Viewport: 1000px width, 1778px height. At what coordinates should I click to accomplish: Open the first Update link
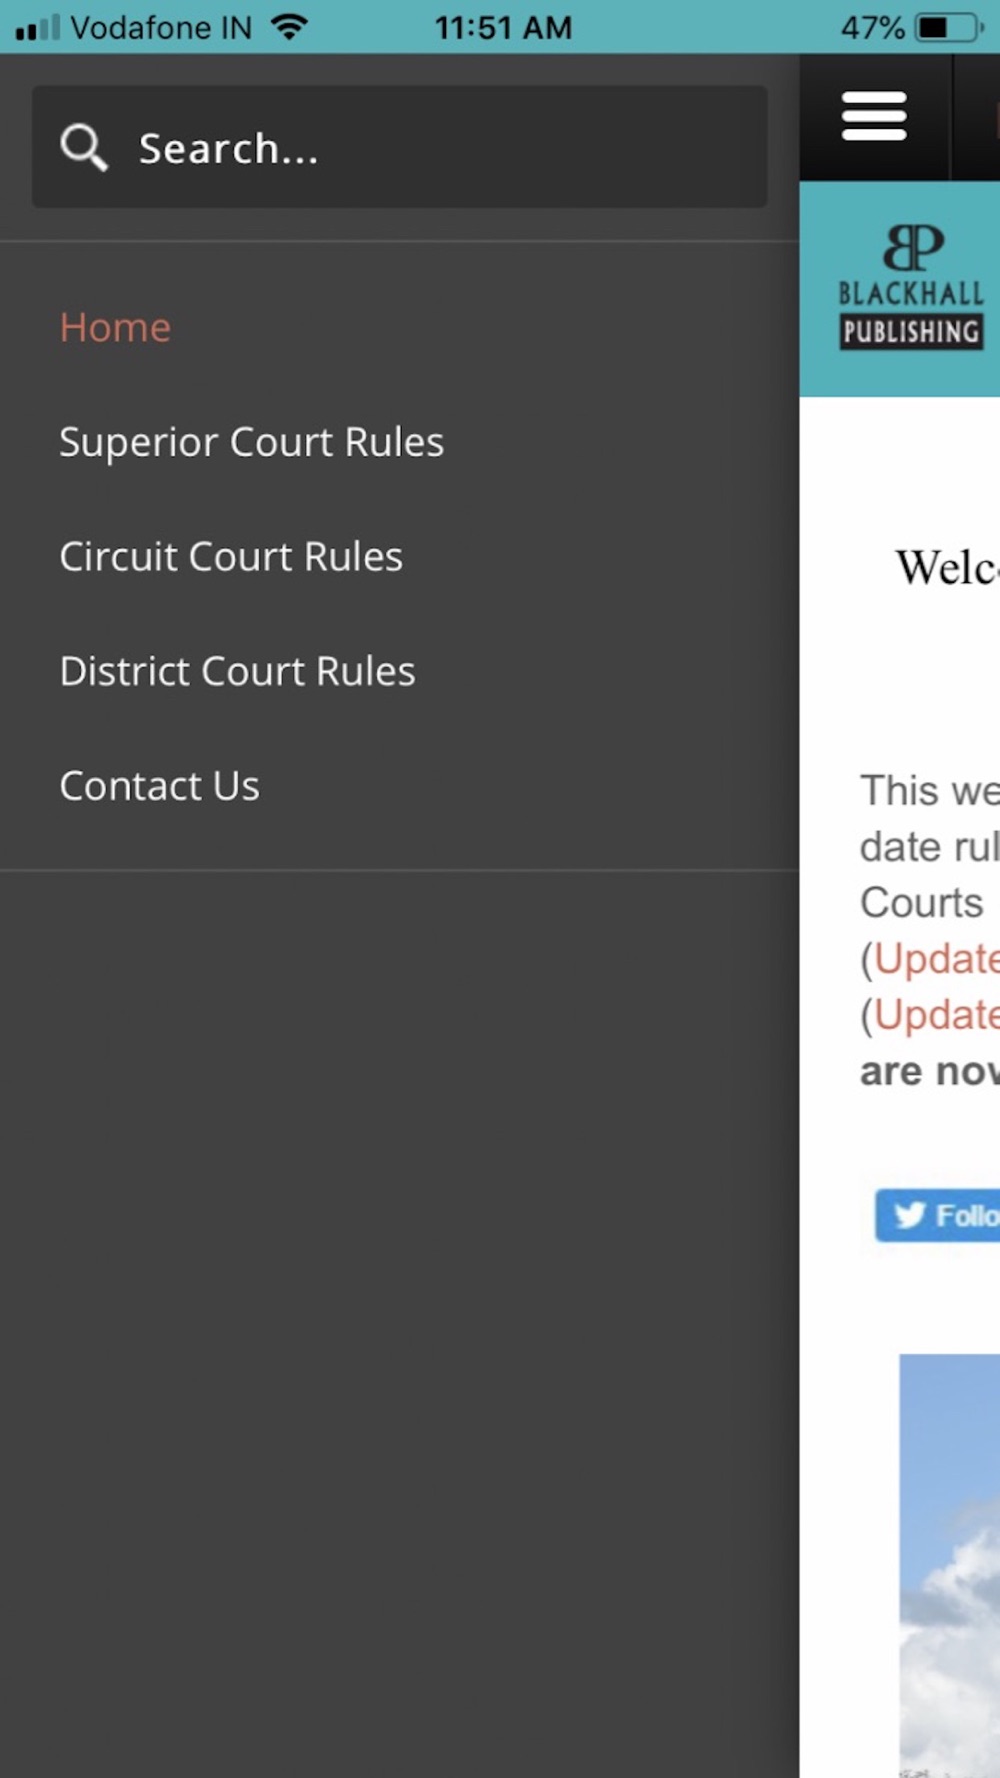936,959
